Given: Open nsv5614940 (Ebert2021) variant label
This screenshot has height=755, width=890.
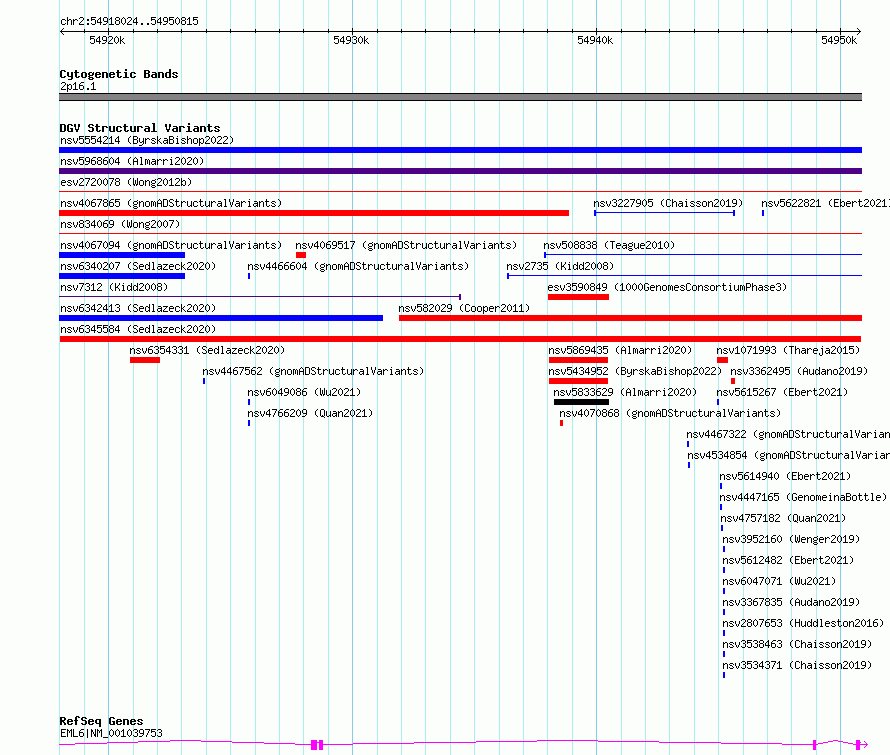Looking at the screenshot, I should coord(785,476).
